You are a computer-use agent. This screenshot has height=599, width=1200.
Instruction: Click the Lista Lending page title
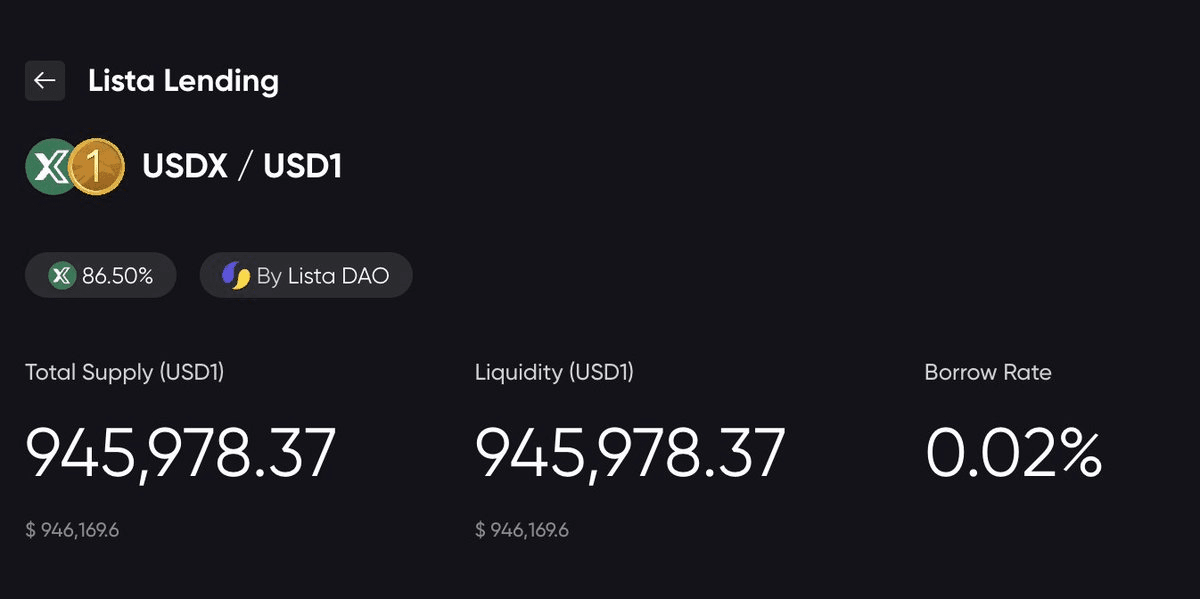(x=183, y=81)
